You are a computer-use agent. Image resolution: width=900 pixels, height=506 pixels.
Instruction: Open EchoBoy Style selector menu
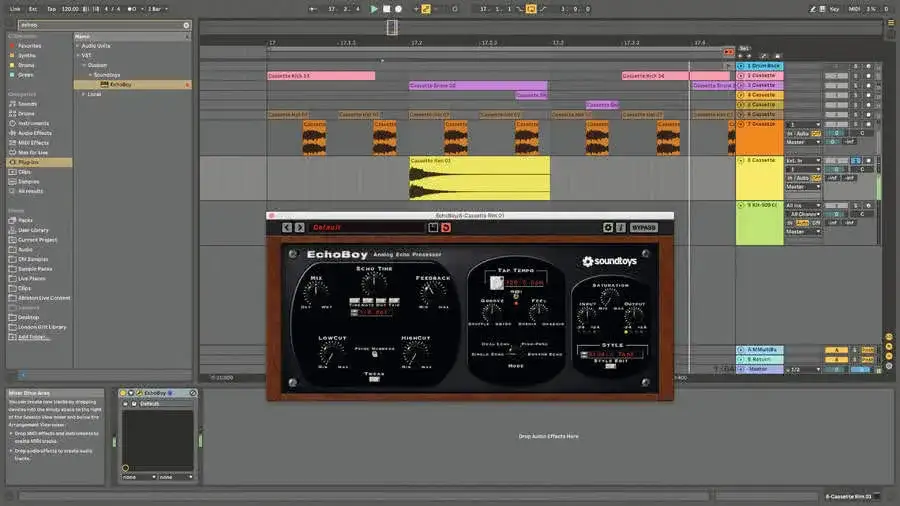[x=612, y=355]
